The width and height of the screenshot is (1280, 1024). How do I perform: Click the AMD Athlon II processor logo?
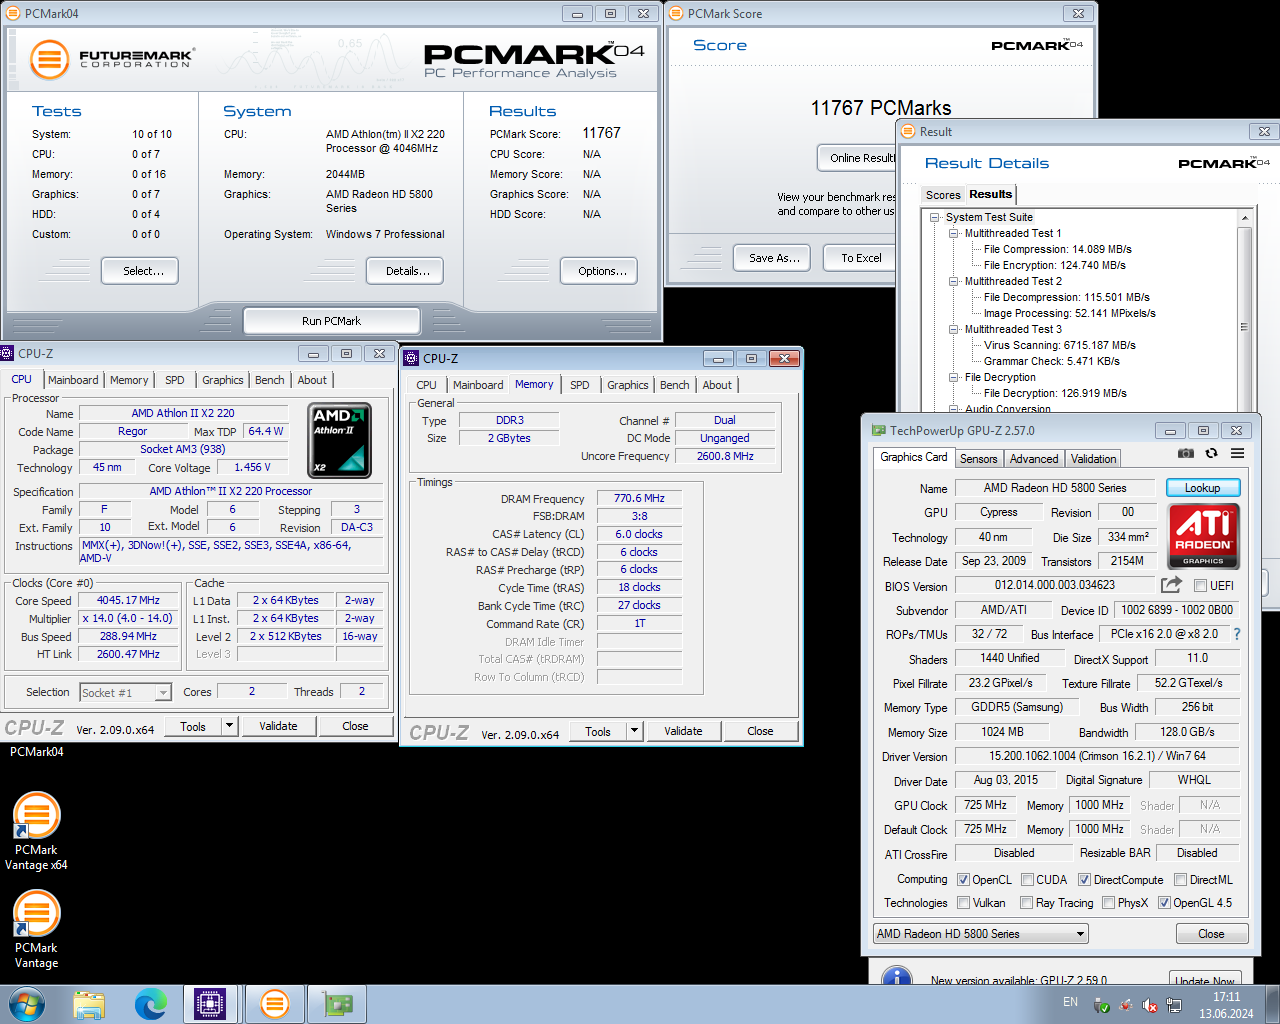point(340,441)
